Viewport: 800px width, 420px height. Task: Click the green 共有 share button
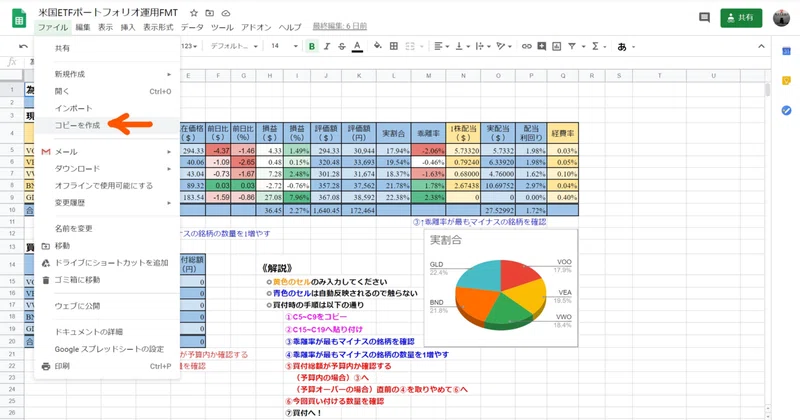pyautogui.click(x=741, y=17)
